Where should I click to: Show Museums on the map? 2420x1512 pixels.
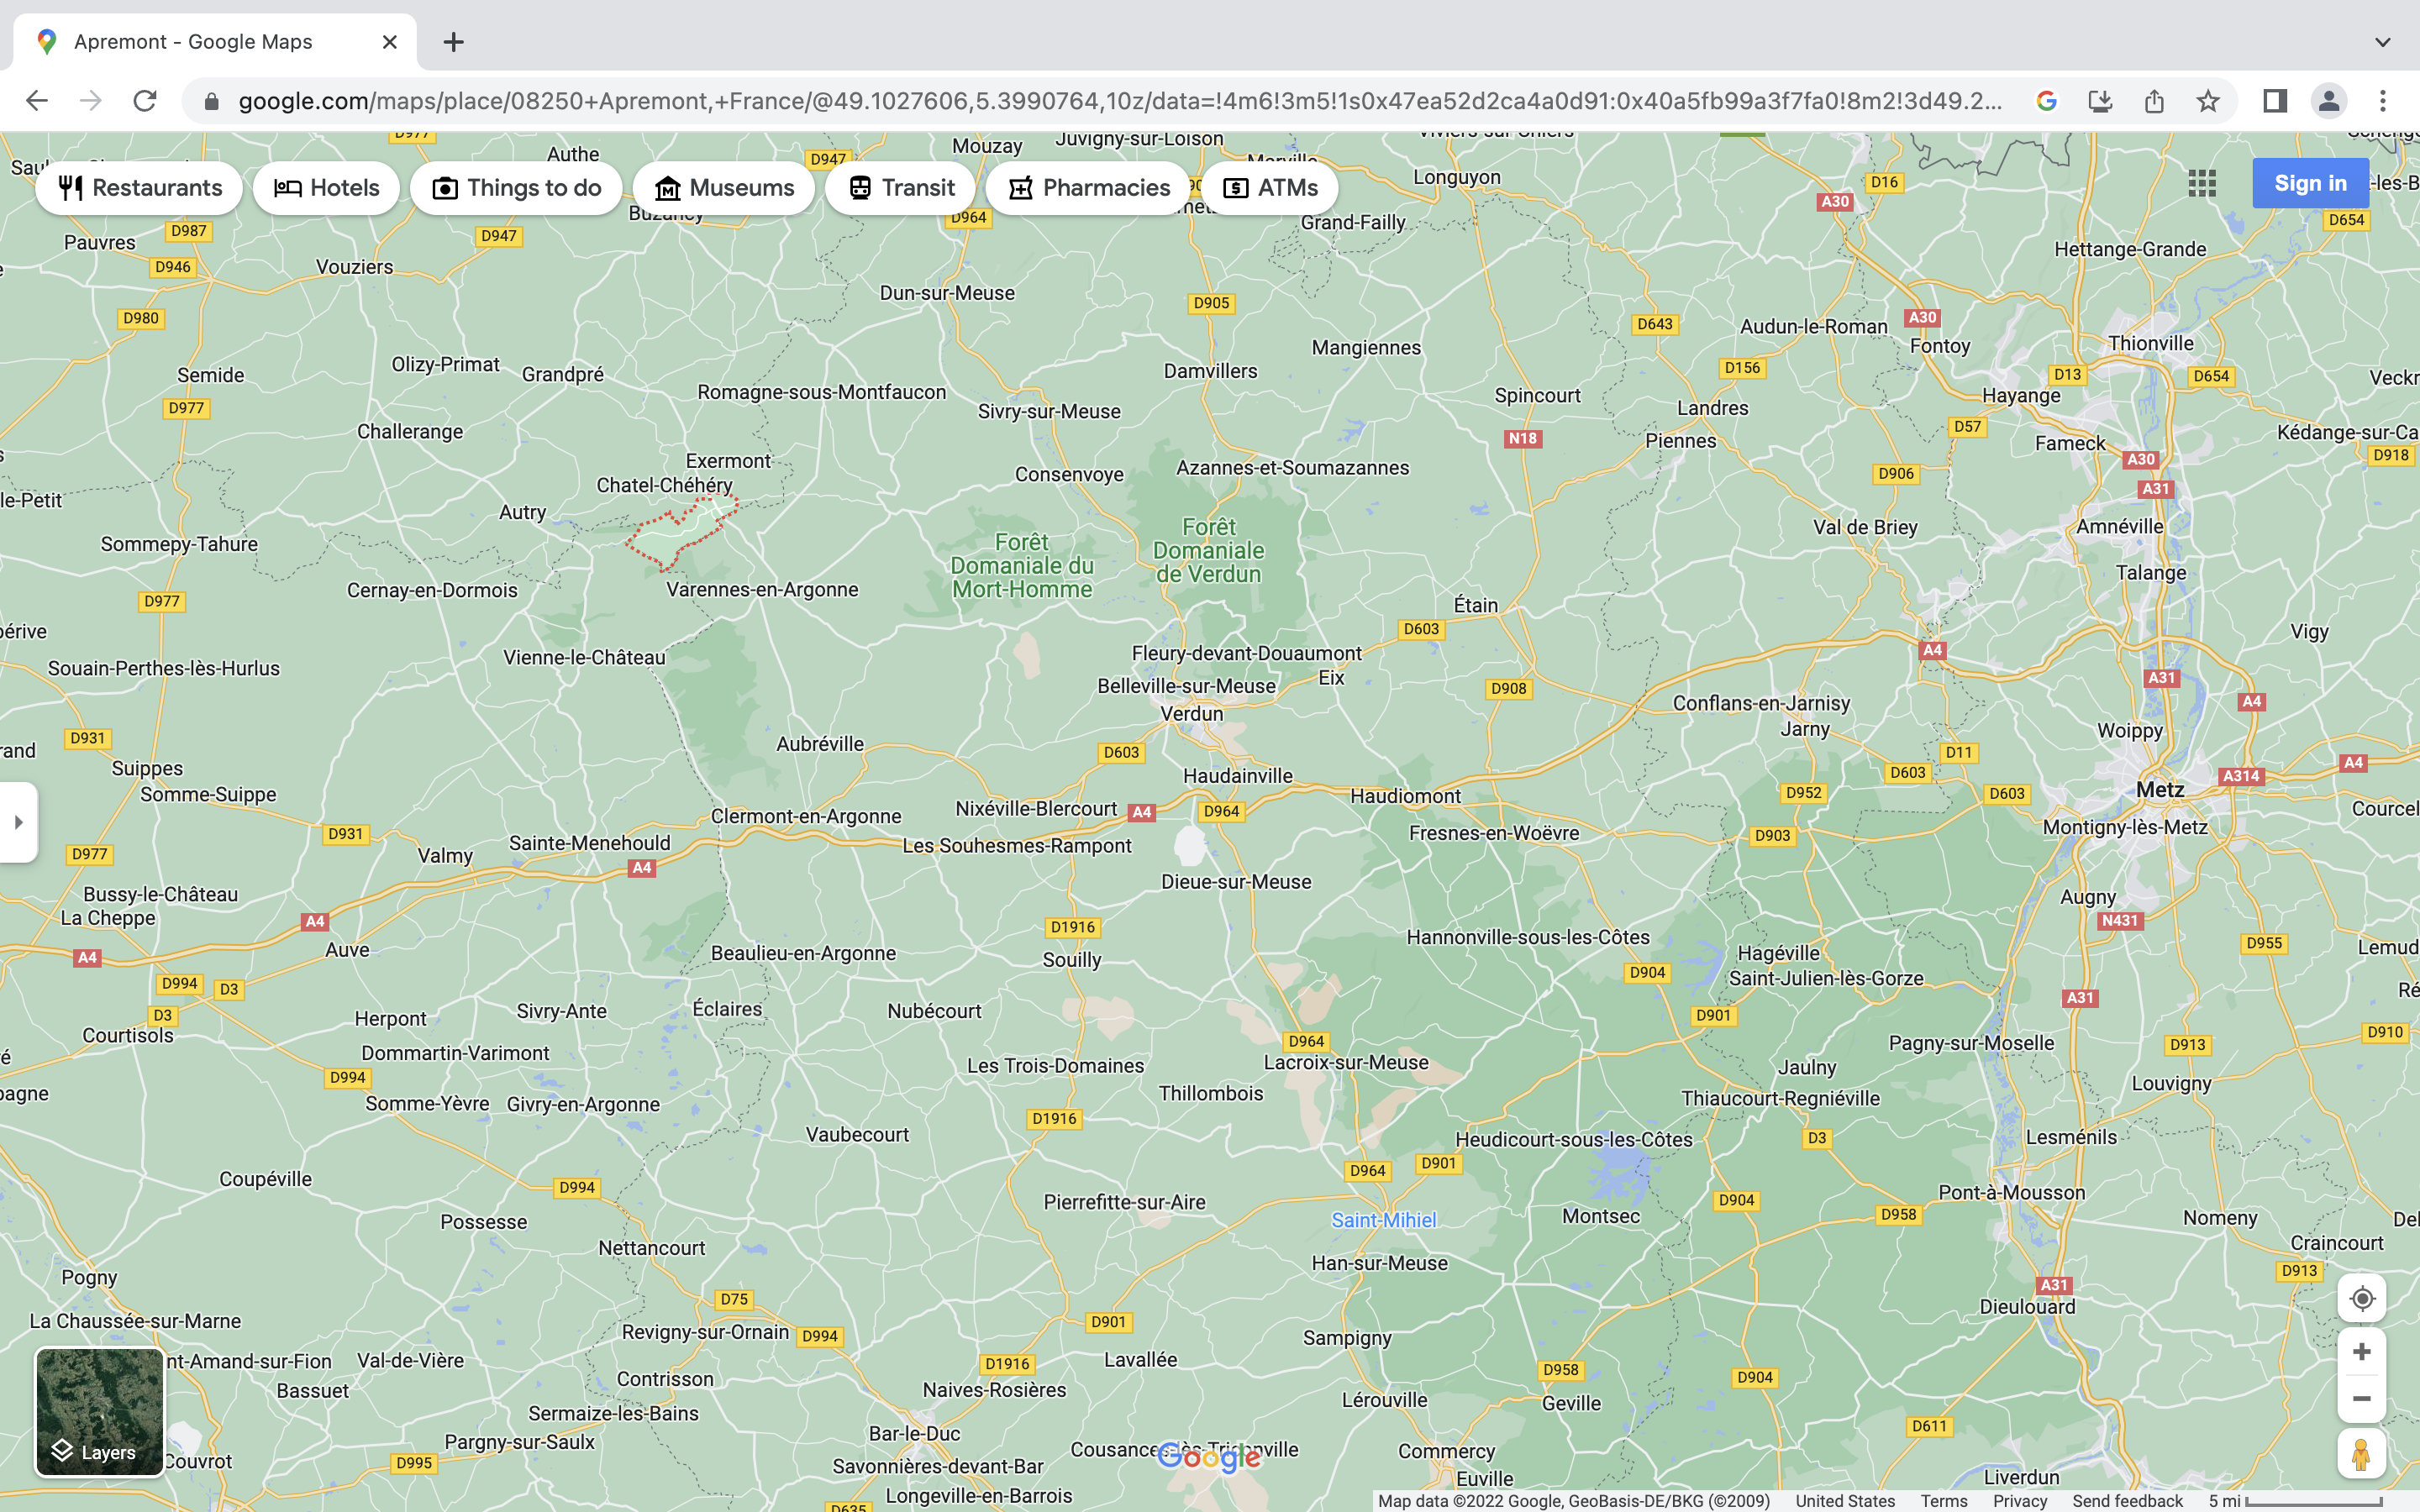(x=723, y=188)
